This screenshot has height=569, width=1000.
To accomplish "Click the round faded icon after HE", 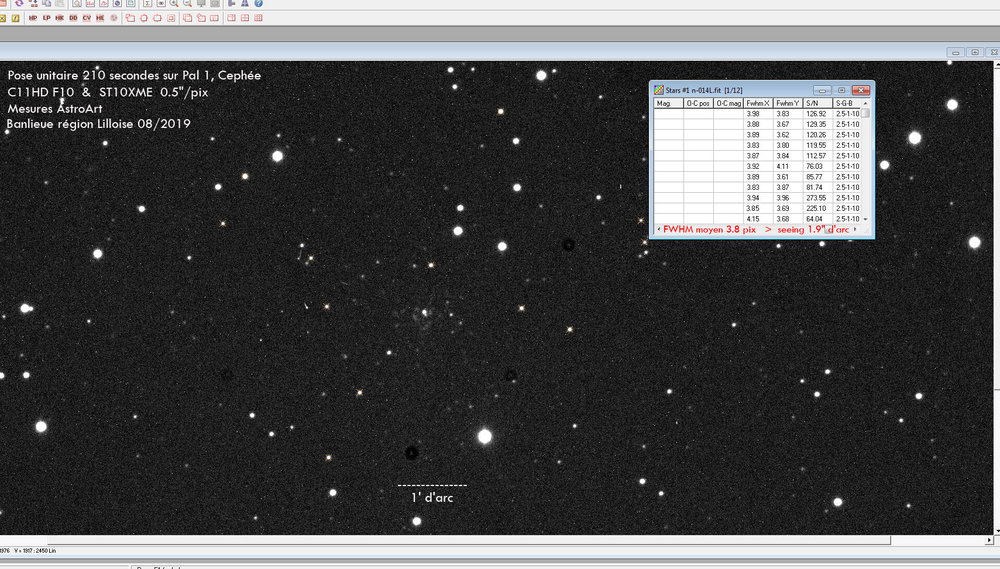I will pos(114,18).
